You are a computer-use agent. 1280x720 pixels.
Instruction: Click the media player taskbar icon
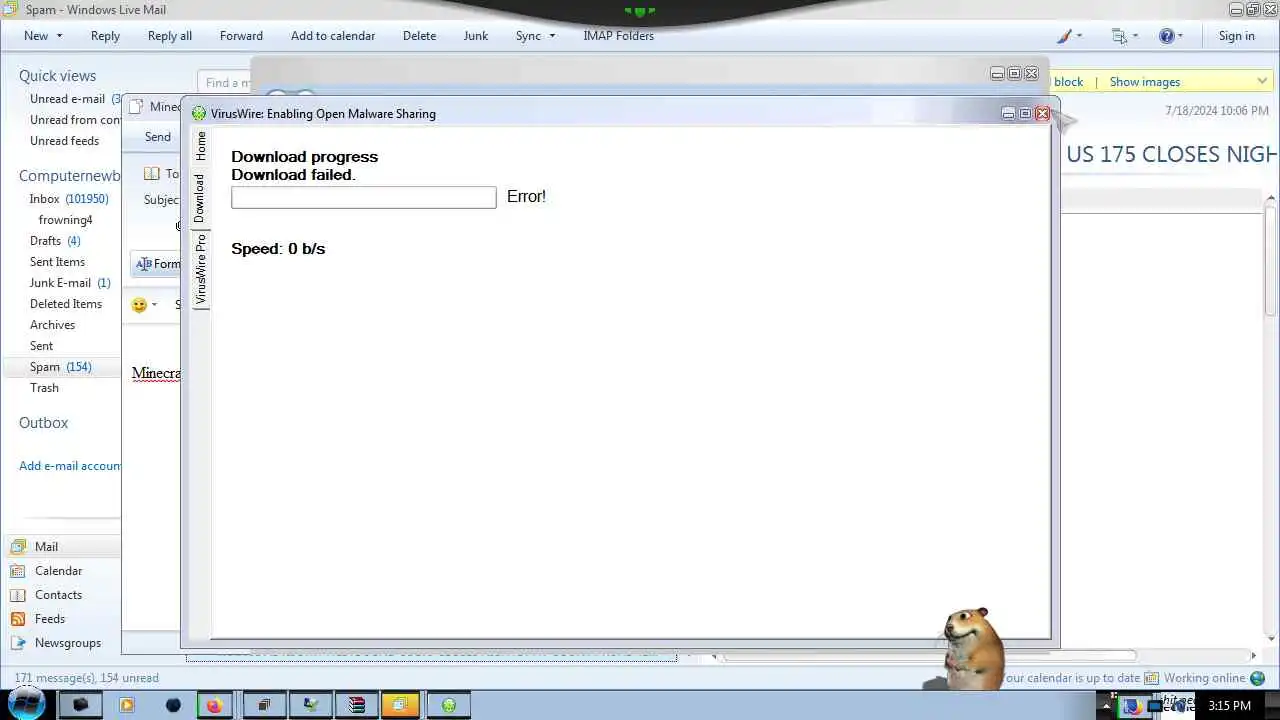pos(126,705)
